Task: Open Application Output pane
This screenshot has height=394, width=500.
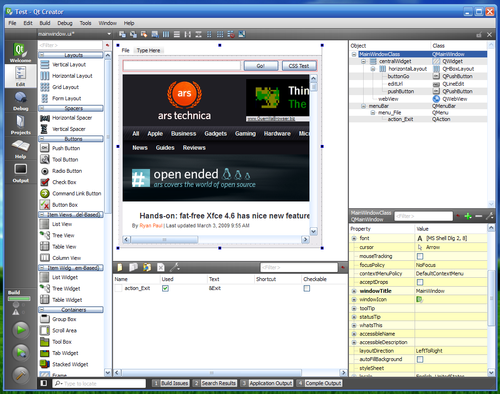Action: pos(267,383)
